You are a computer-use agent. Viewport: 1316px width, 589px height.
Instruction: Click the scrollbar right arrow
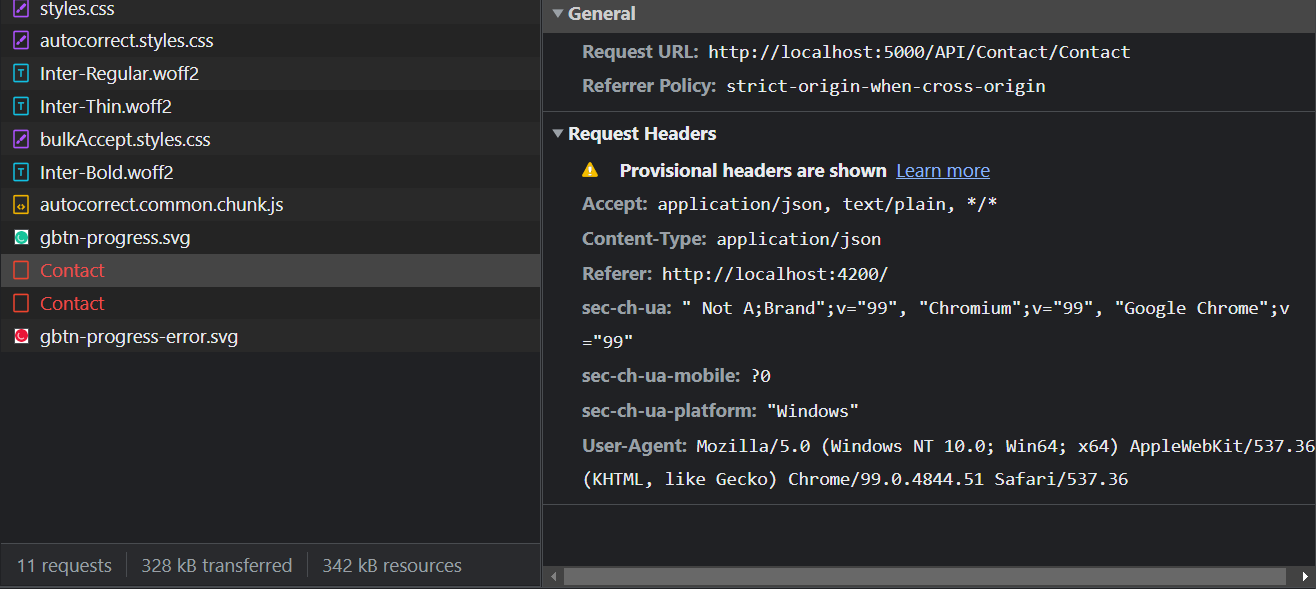pyautogui.click(x=1304, y=577)
